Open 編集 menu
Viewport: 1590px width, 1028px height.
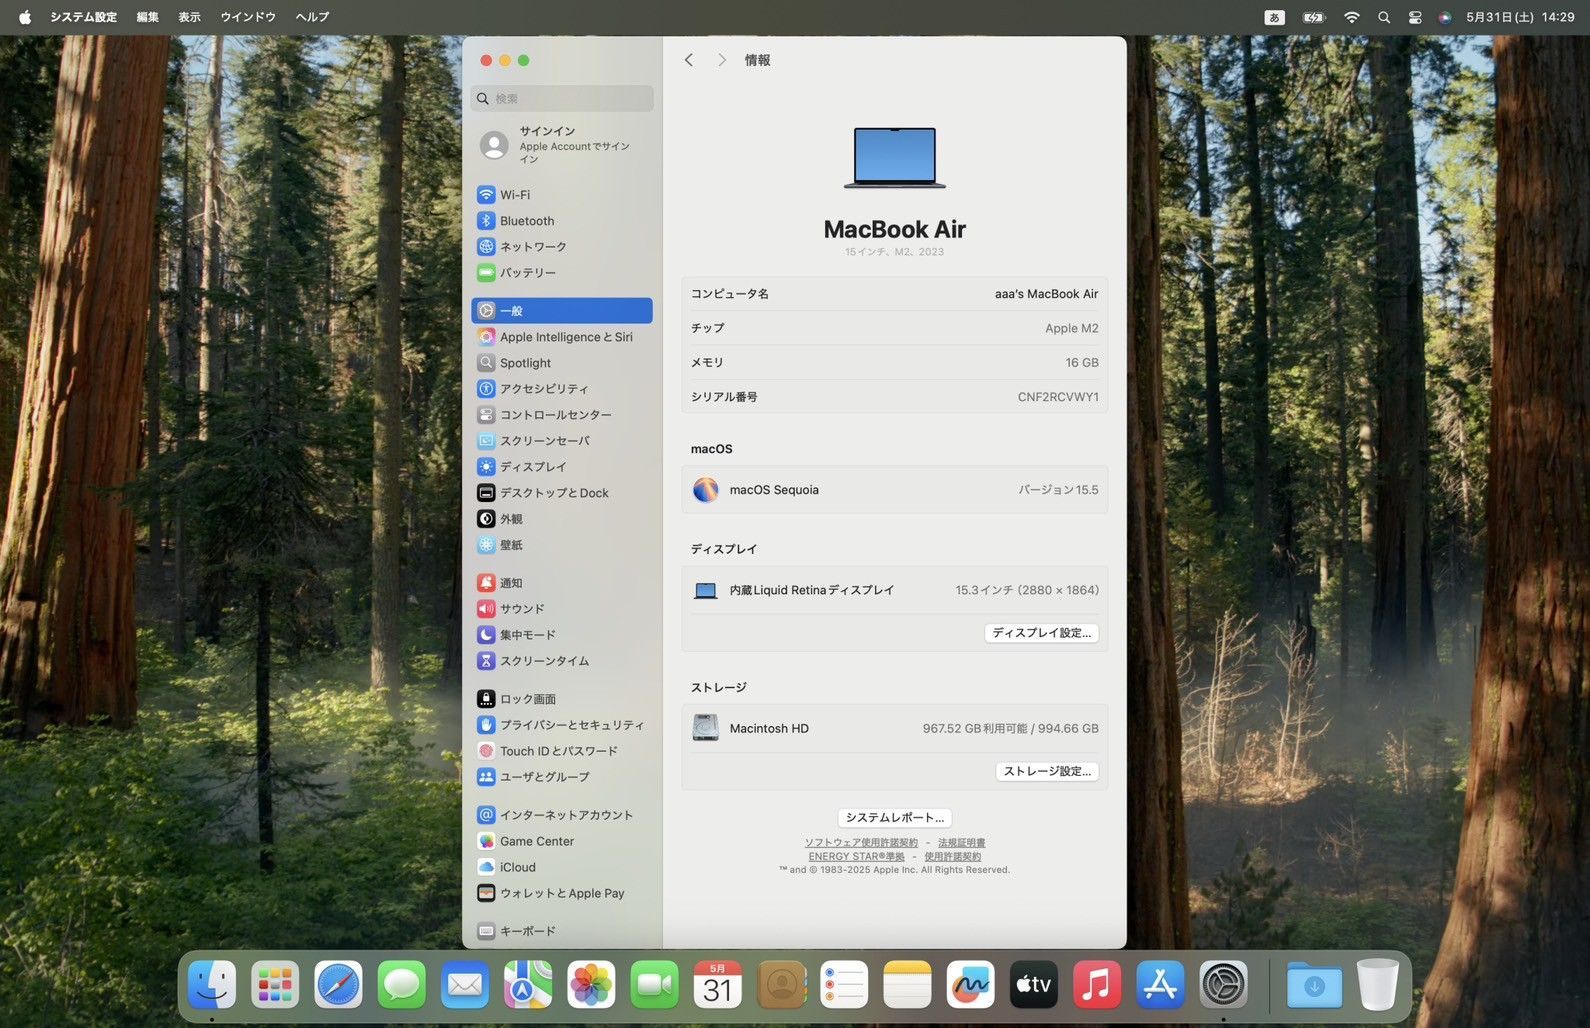point(148,17)
